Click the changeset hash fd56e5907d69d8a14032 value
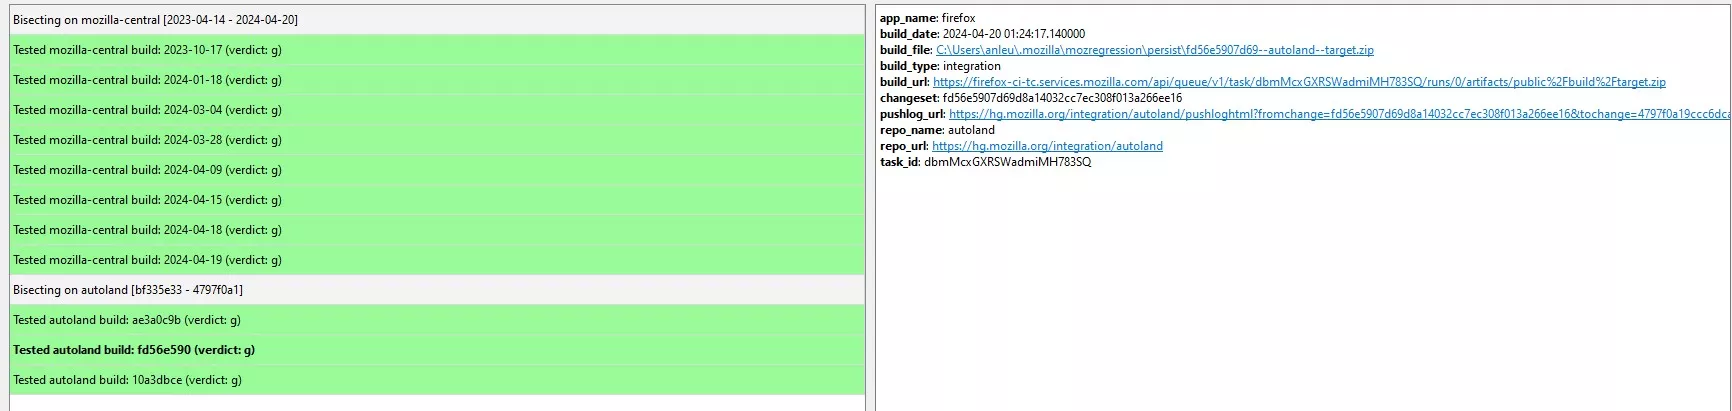1732x411 pixels. point(1062,98)
